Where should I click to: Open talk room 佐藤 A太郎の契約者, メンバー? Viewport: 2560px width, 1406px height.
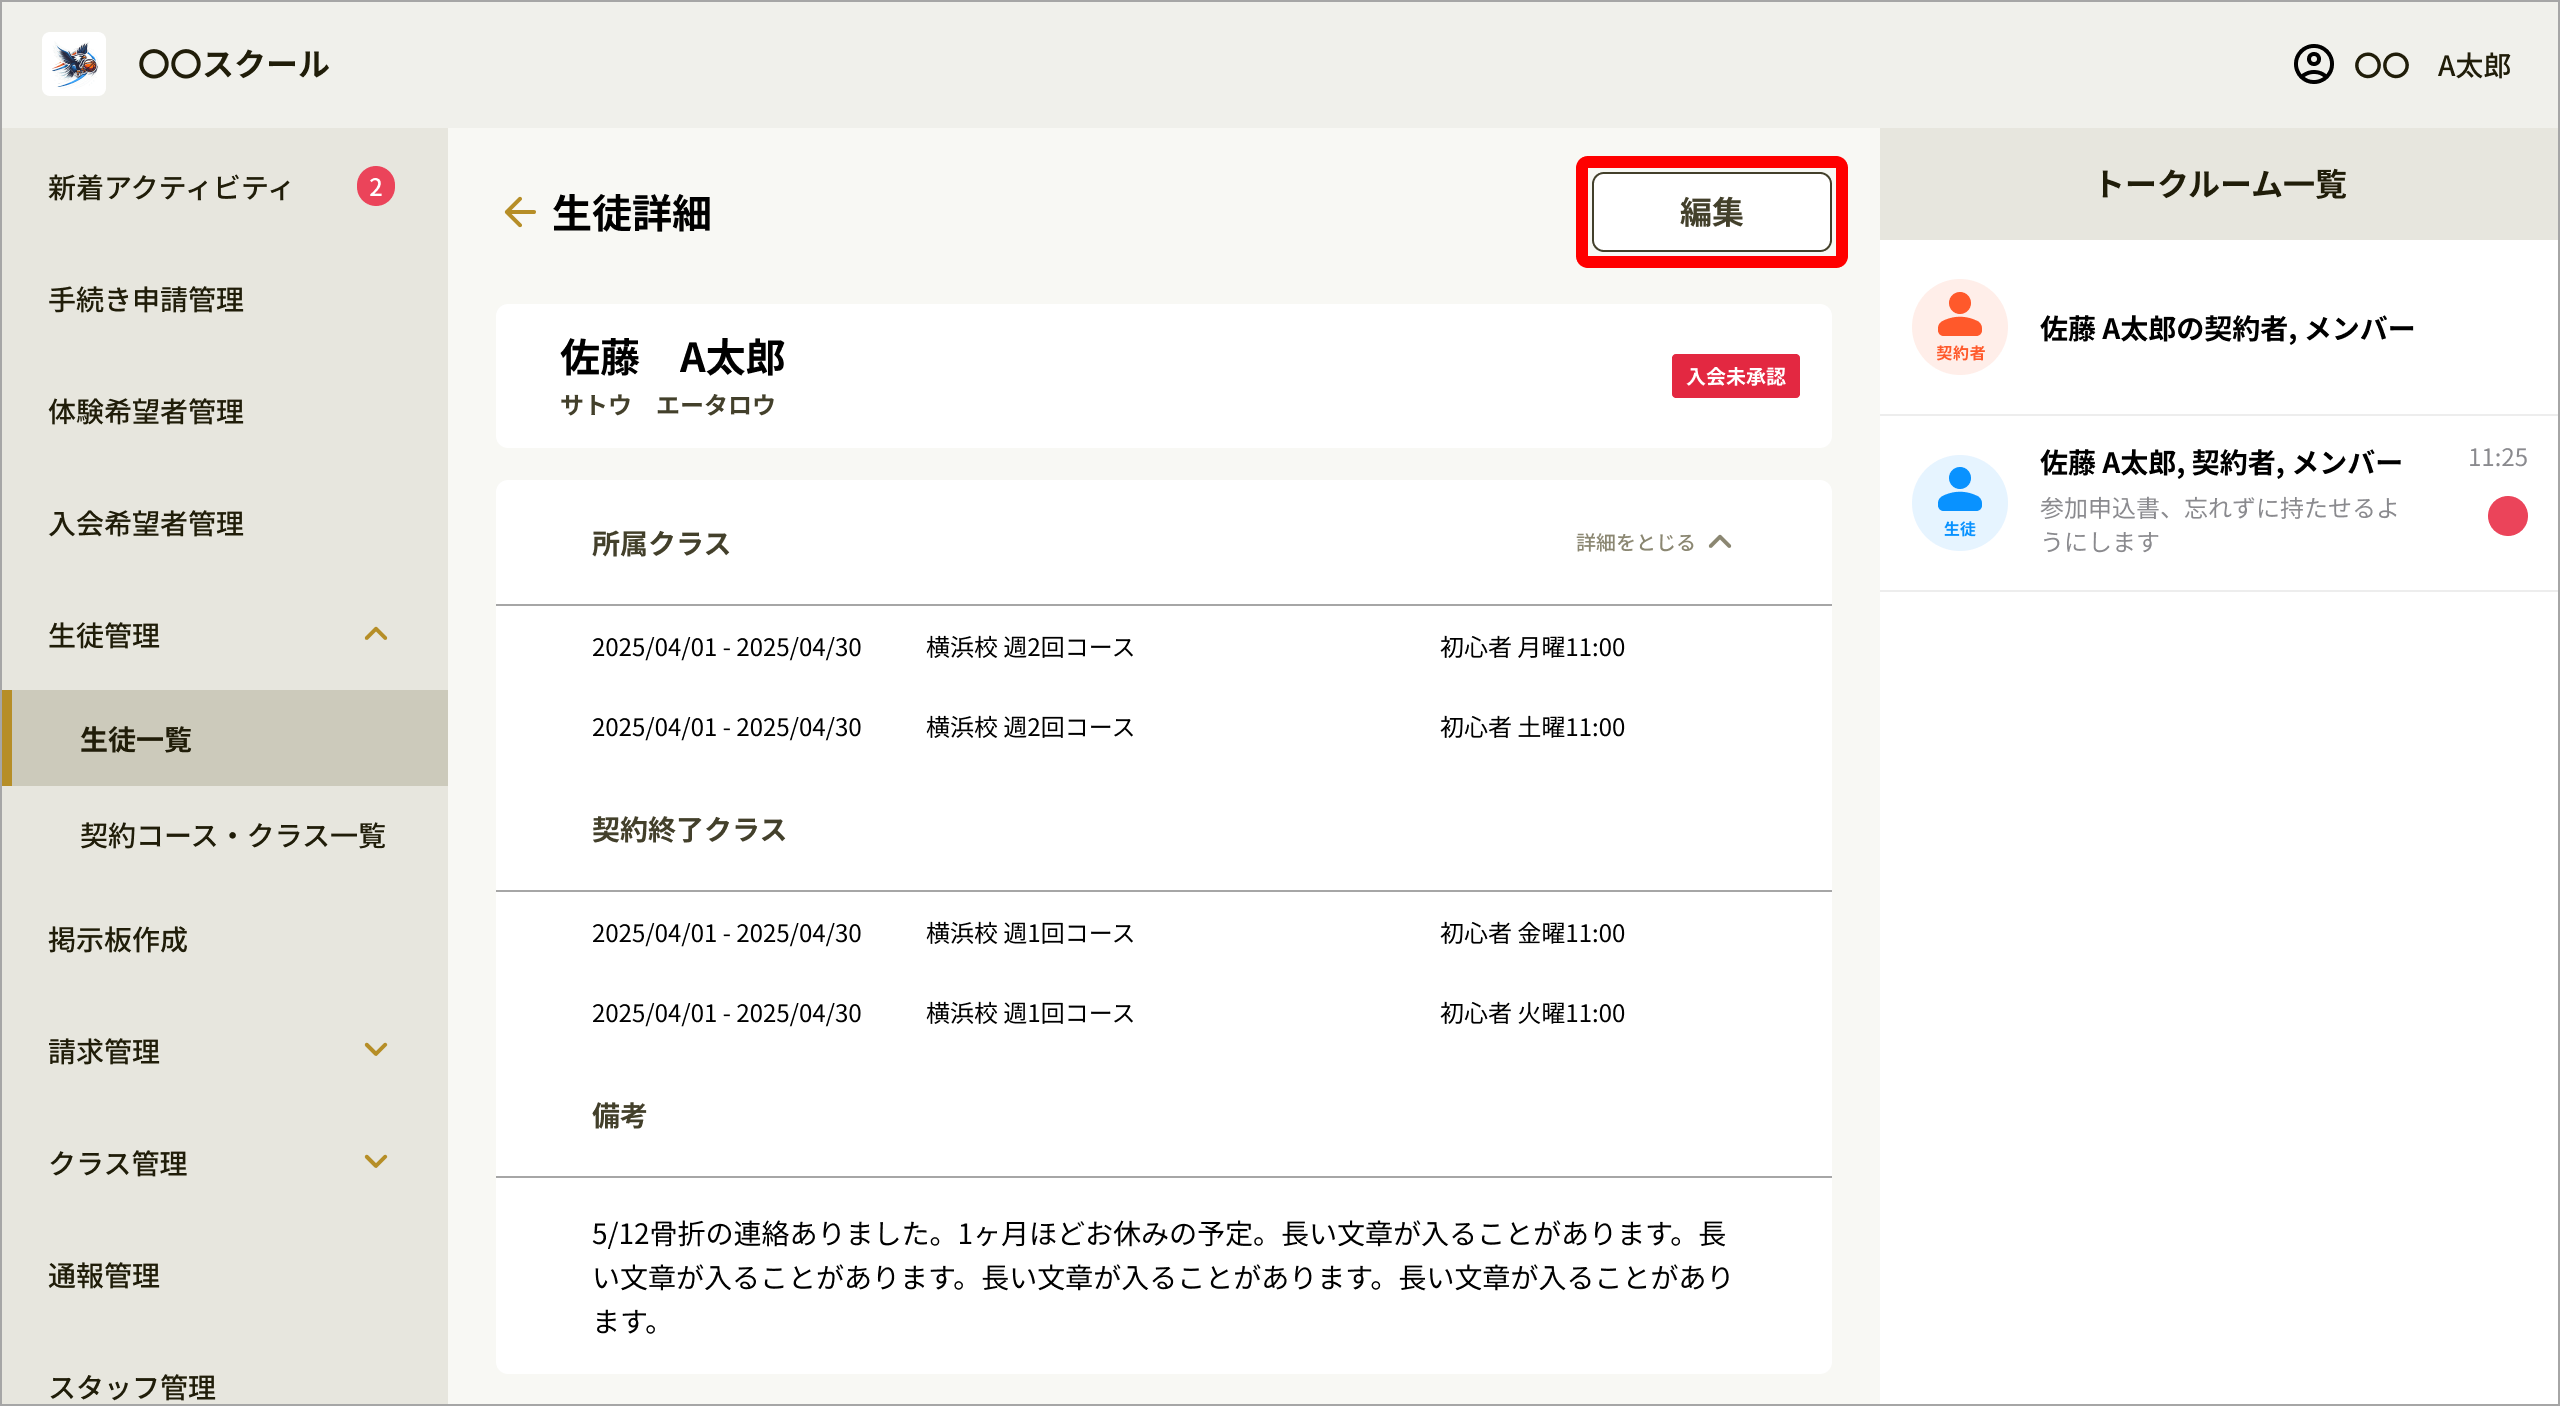[x=2219, y=328]
